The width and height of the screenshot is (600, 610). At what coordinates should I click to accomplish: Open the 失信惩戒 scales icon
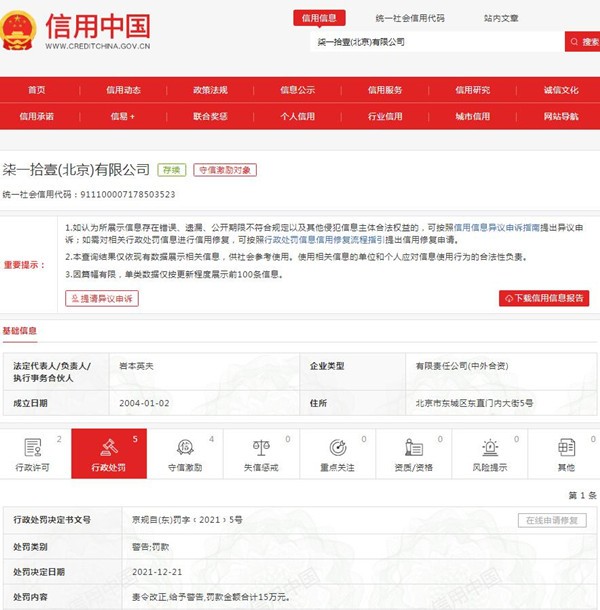(261, 447)
